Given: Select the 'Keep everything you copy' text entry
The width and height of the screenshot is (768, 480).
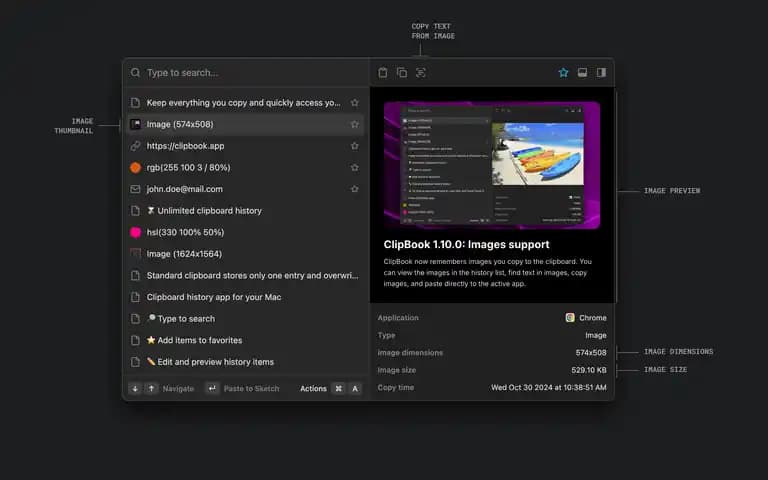Looking at the screenshot, I should tap(245, 102).
